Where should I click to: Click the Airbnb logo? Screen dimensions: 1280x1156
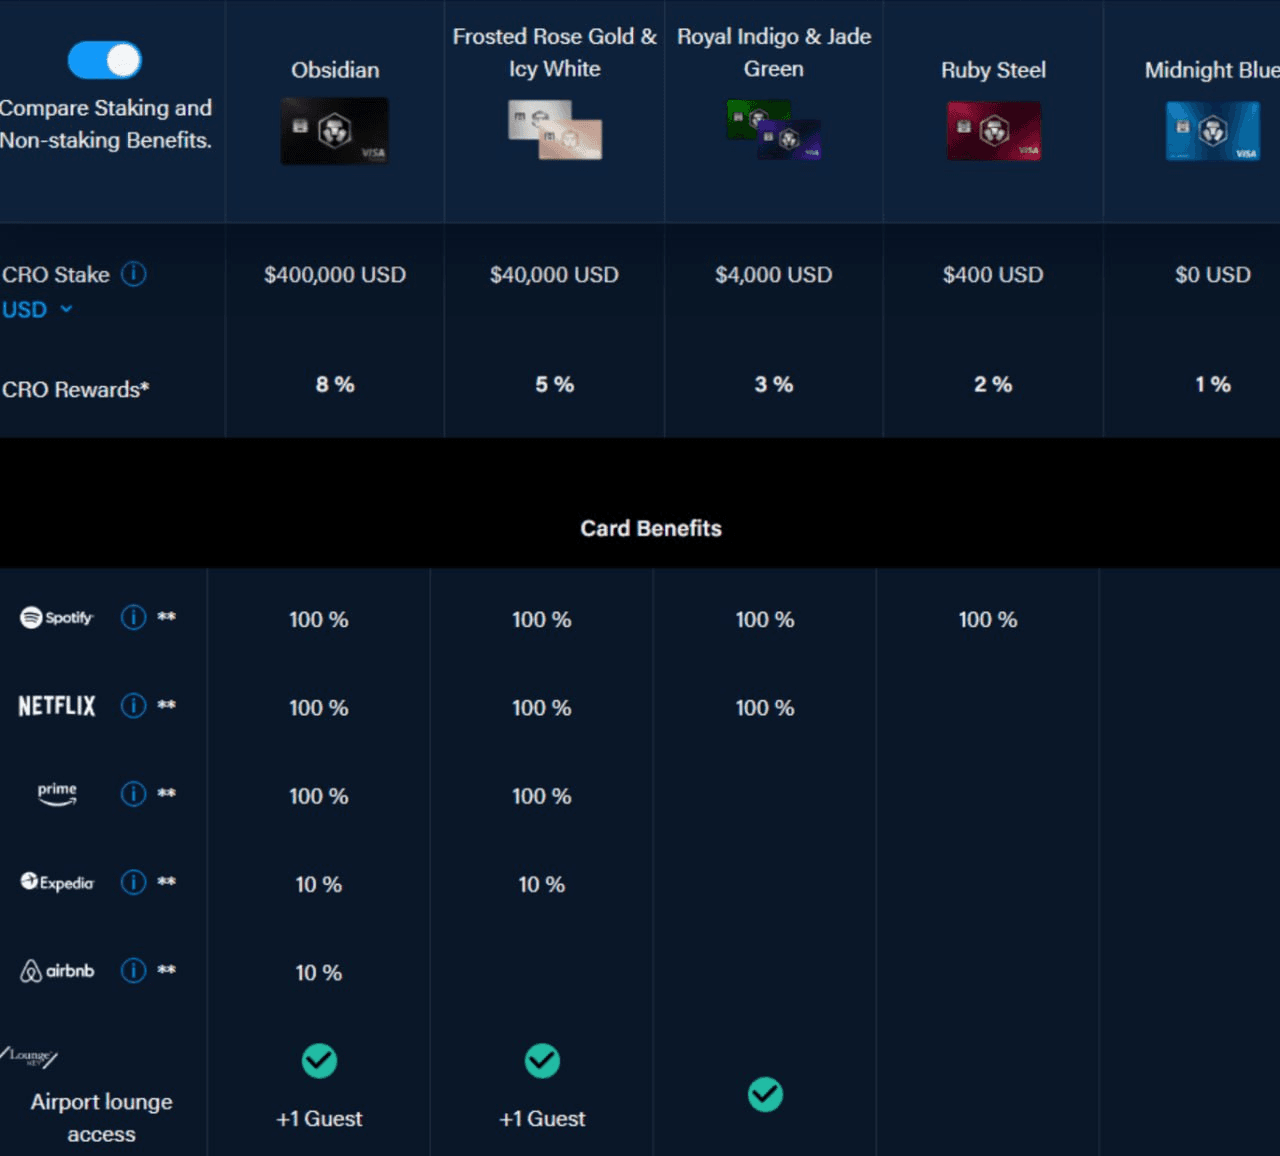point(57,970)
